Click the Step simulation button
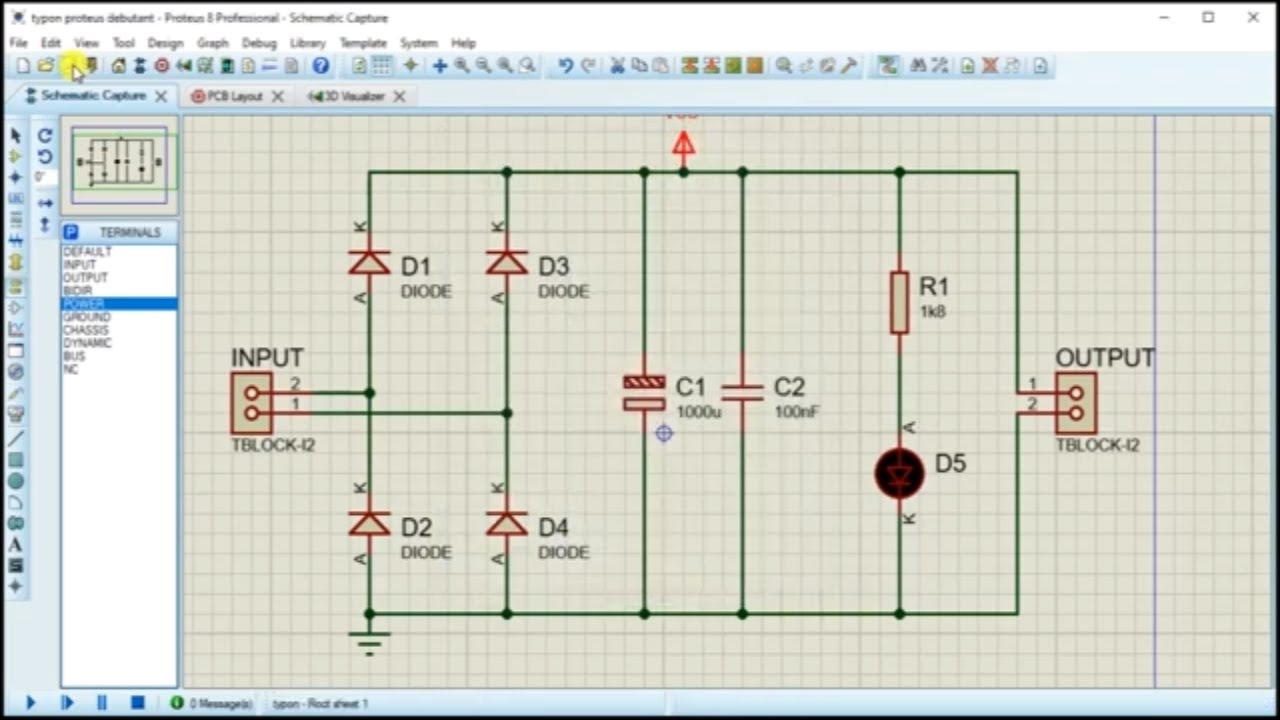Screen dimensions: 1280x720 67,703
